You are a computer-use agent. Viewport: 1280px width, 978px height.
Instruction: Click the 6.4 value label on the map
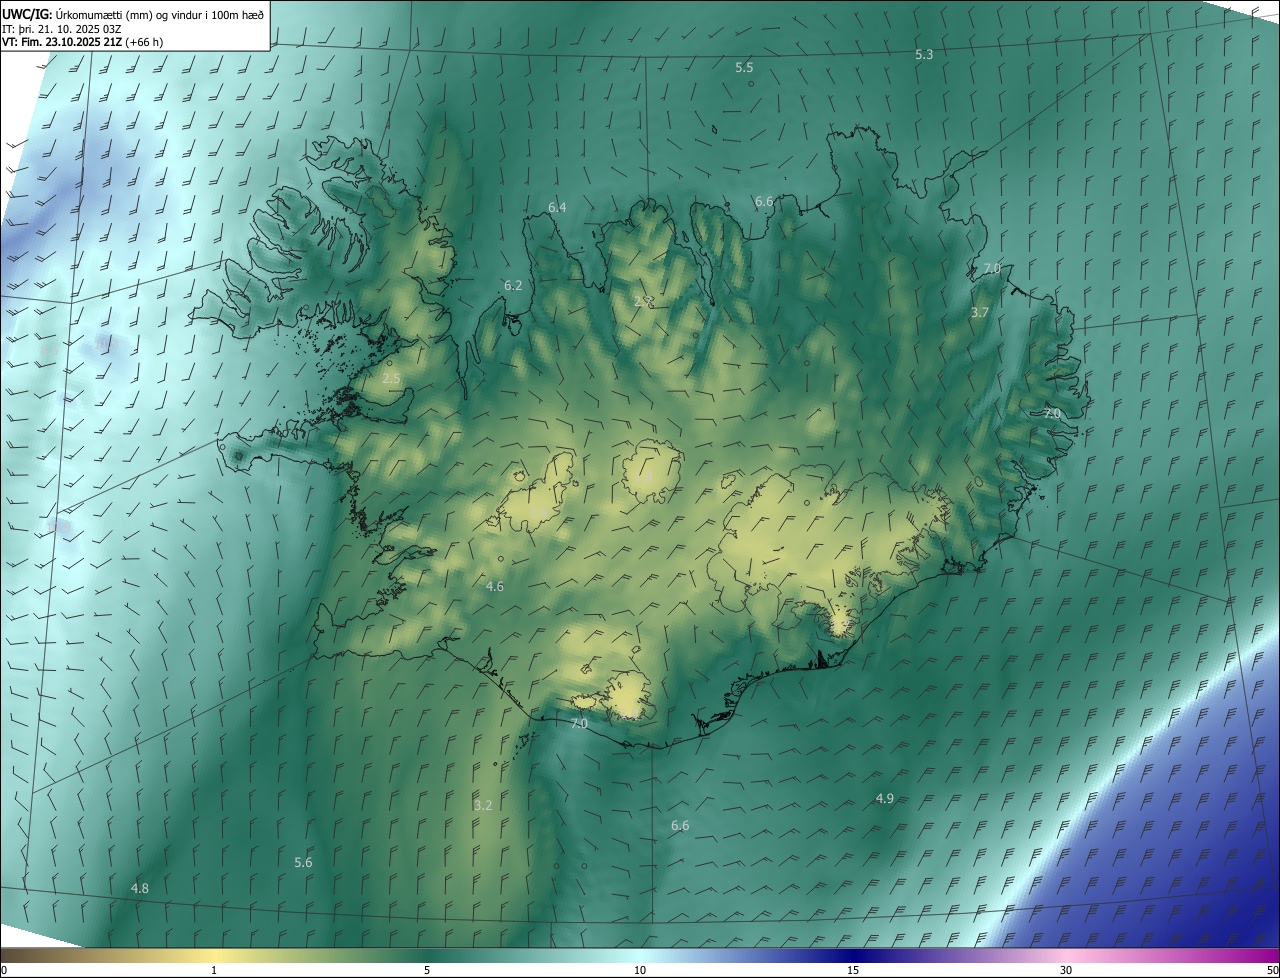point(557,207)
